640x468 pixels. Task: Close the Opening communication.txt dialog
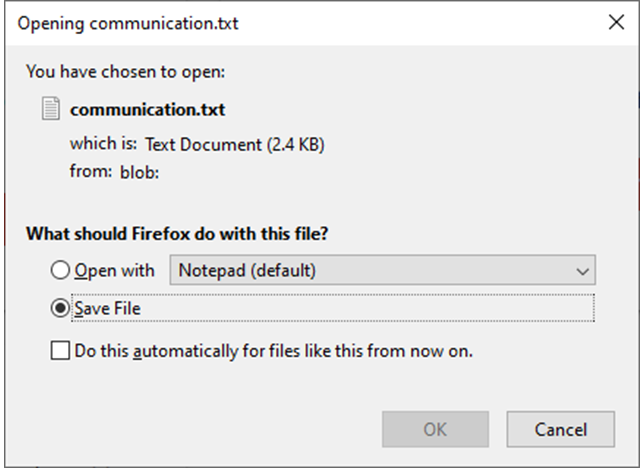click(616, 22)
